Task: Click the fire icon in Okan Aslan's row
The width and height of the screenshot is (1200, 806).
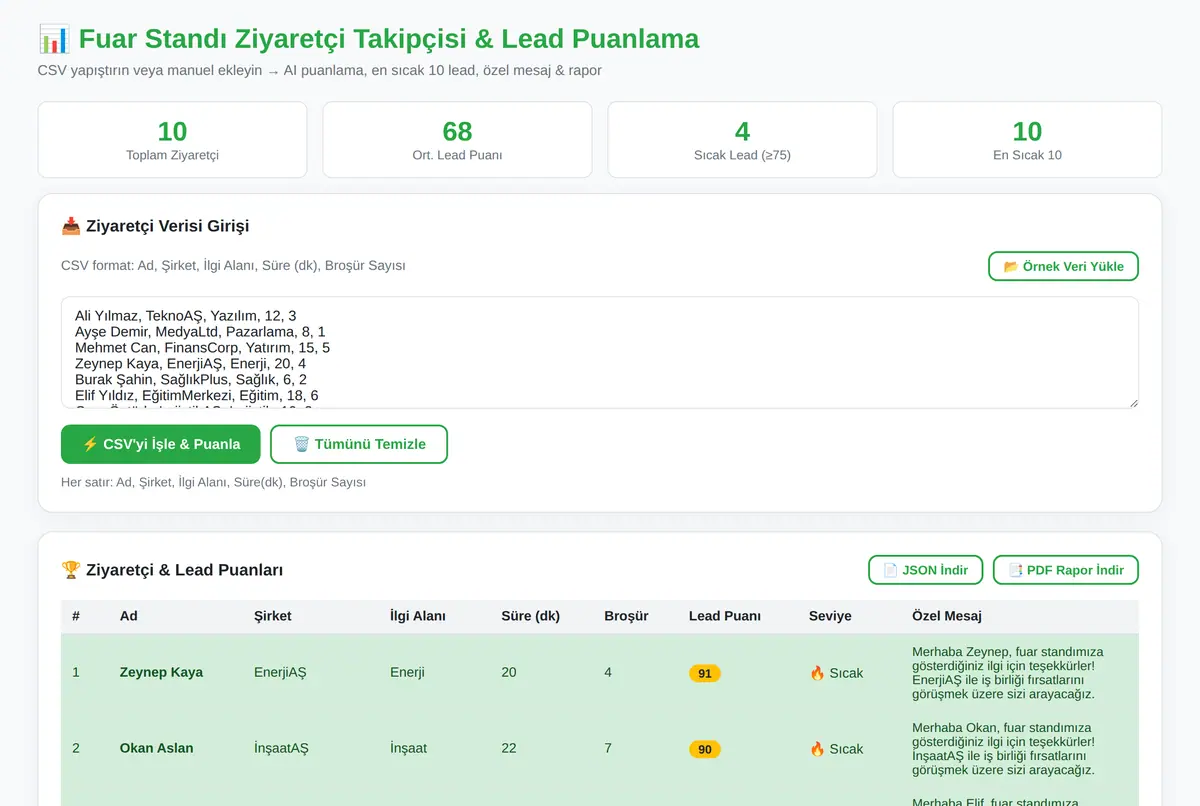Action: [x=817, y=749]
